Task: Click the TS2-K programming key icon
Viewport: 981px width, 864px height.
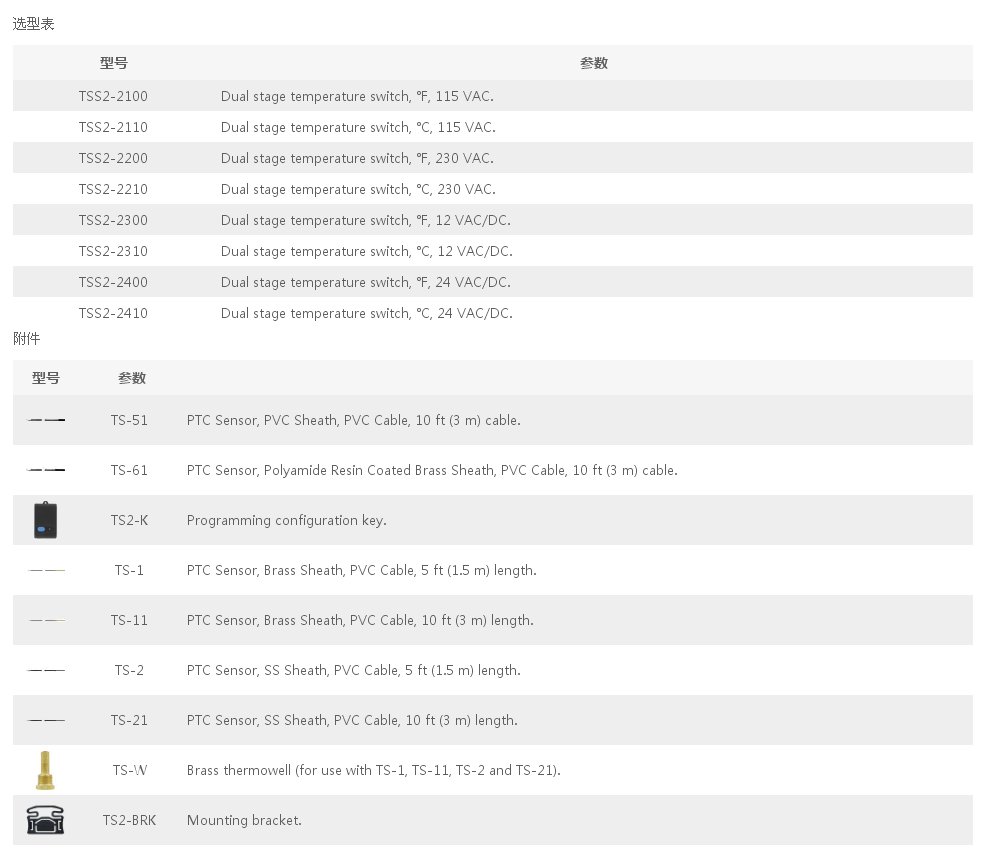Action: 45,520
